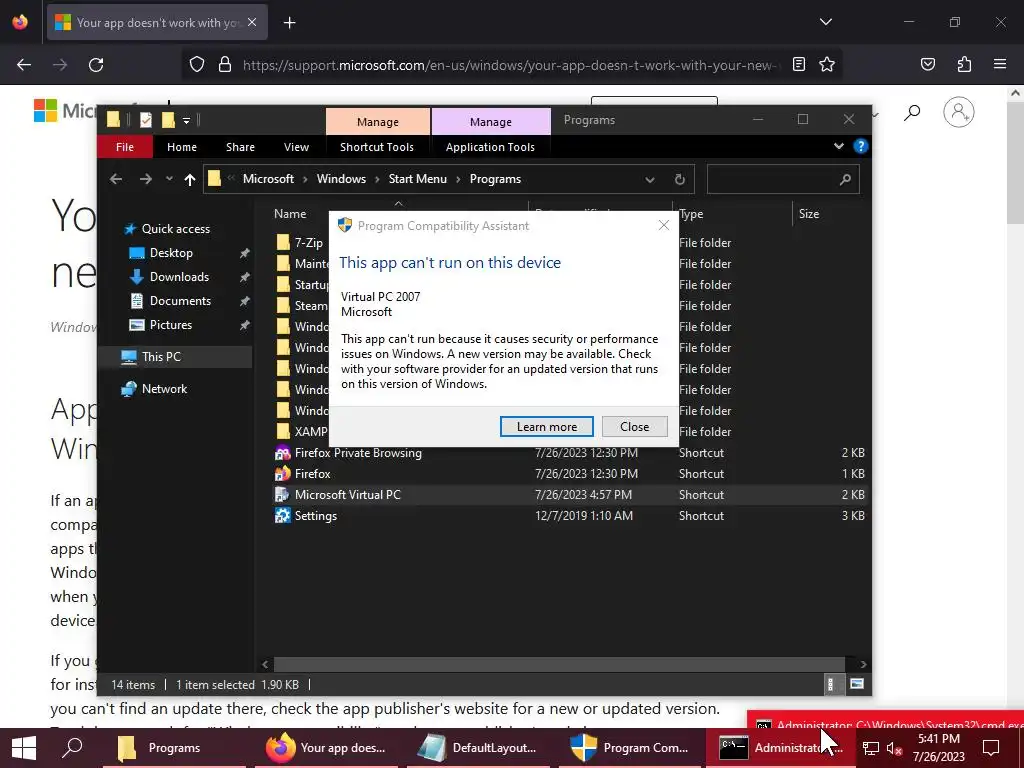Click the Explorer search box
The image size is (1024, 768).
pyautogui.click(x=782, y=180)
